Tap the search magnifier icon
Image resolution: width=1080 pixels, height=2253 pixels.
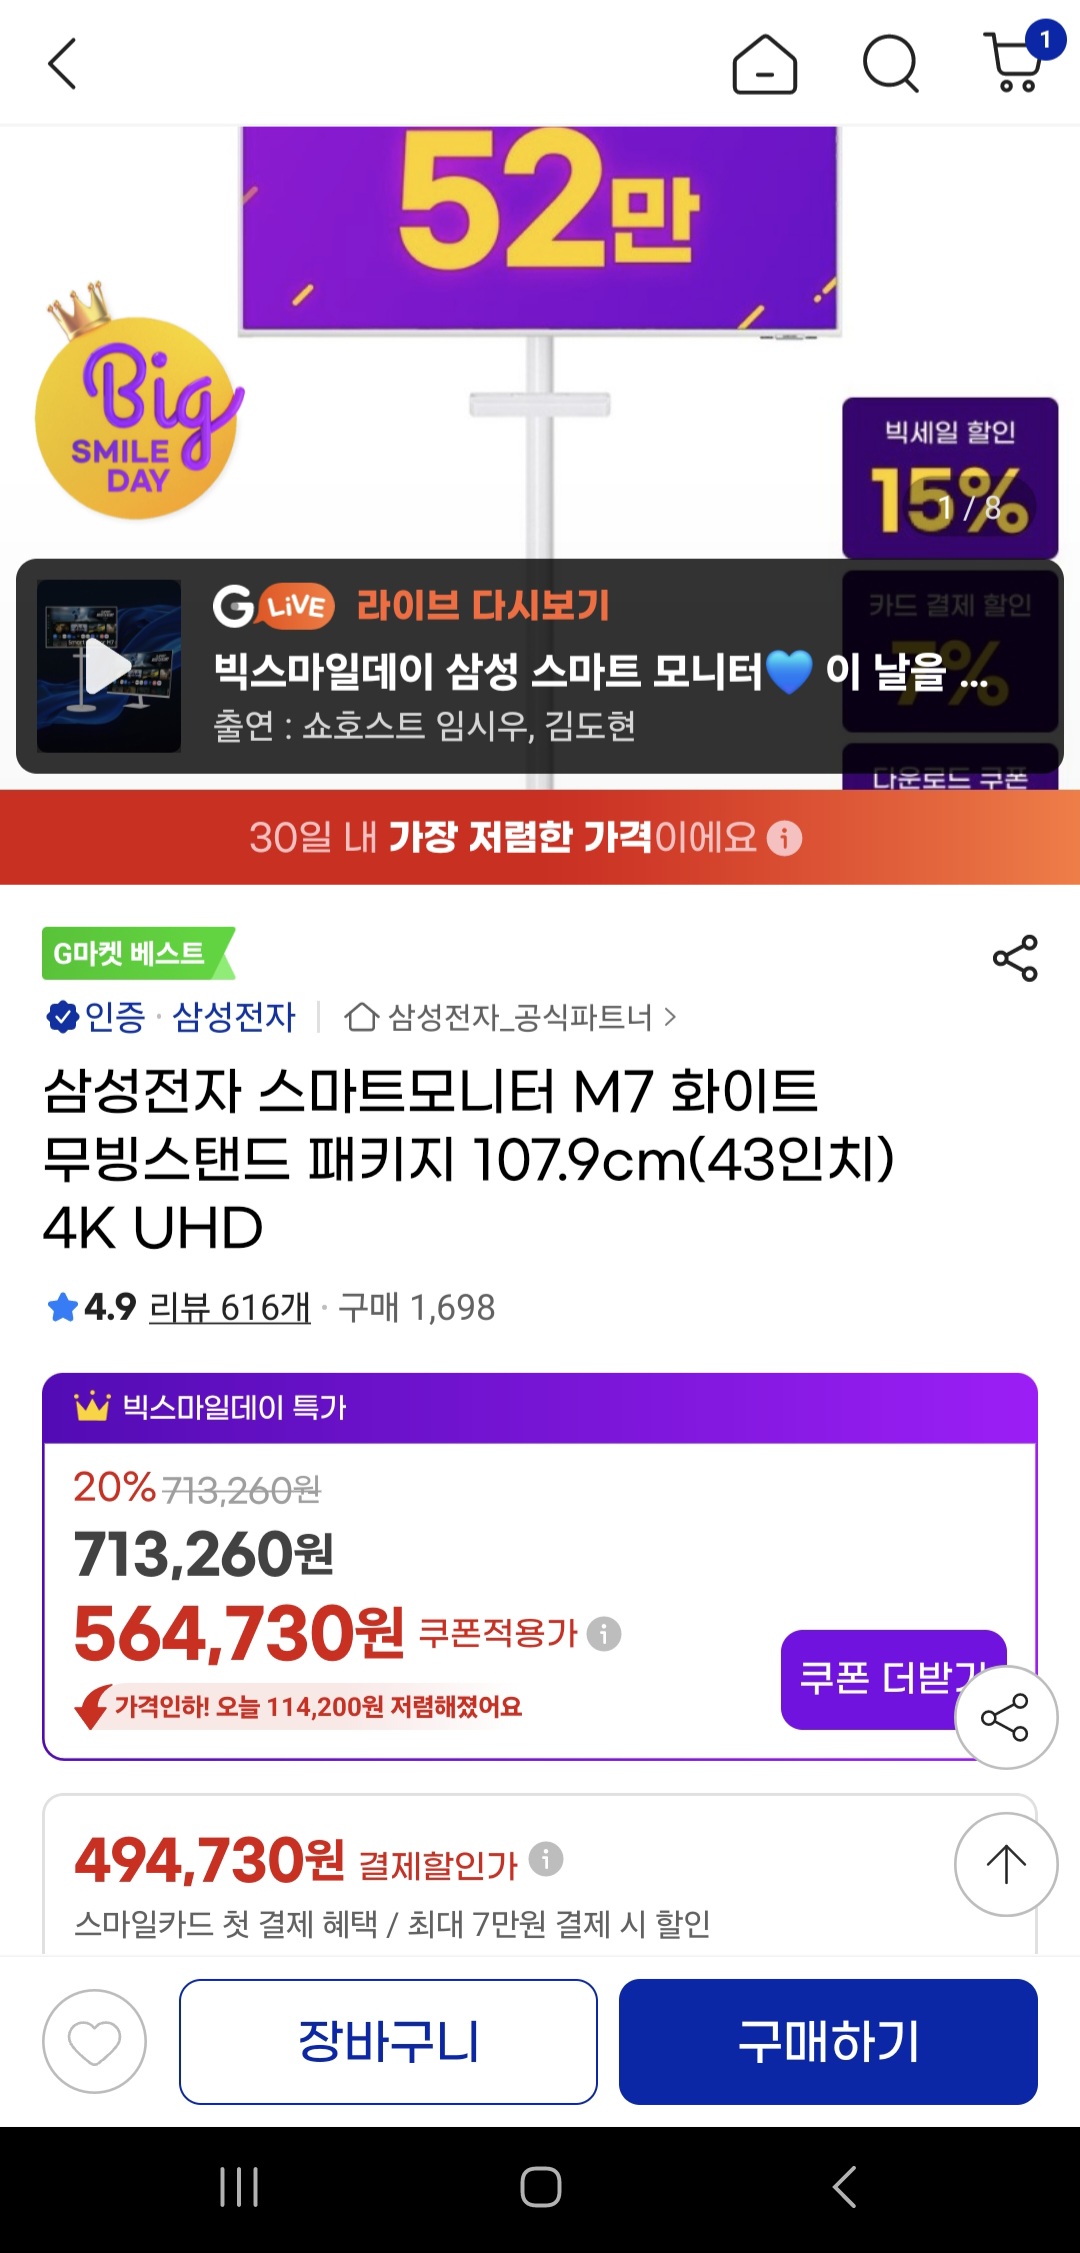coord(890,64)
